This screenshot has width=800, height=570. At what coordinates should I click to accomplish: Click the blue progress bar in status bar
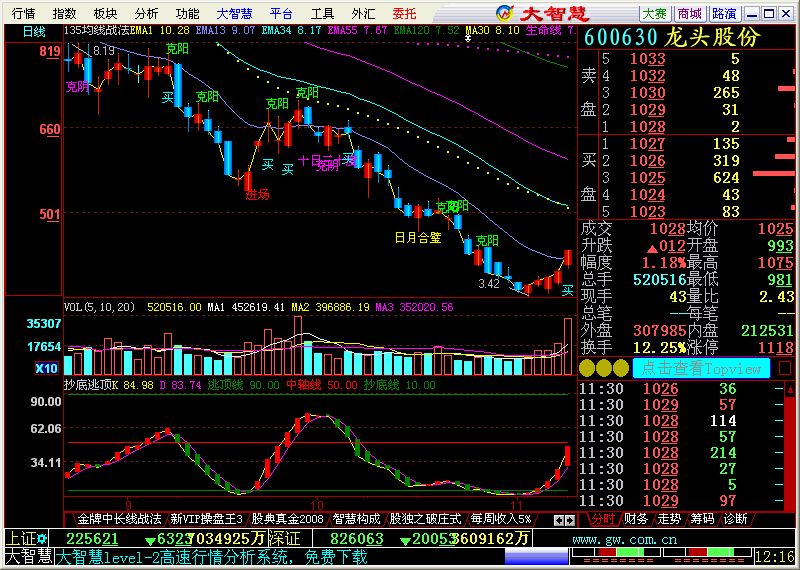[x=536, y=557]
